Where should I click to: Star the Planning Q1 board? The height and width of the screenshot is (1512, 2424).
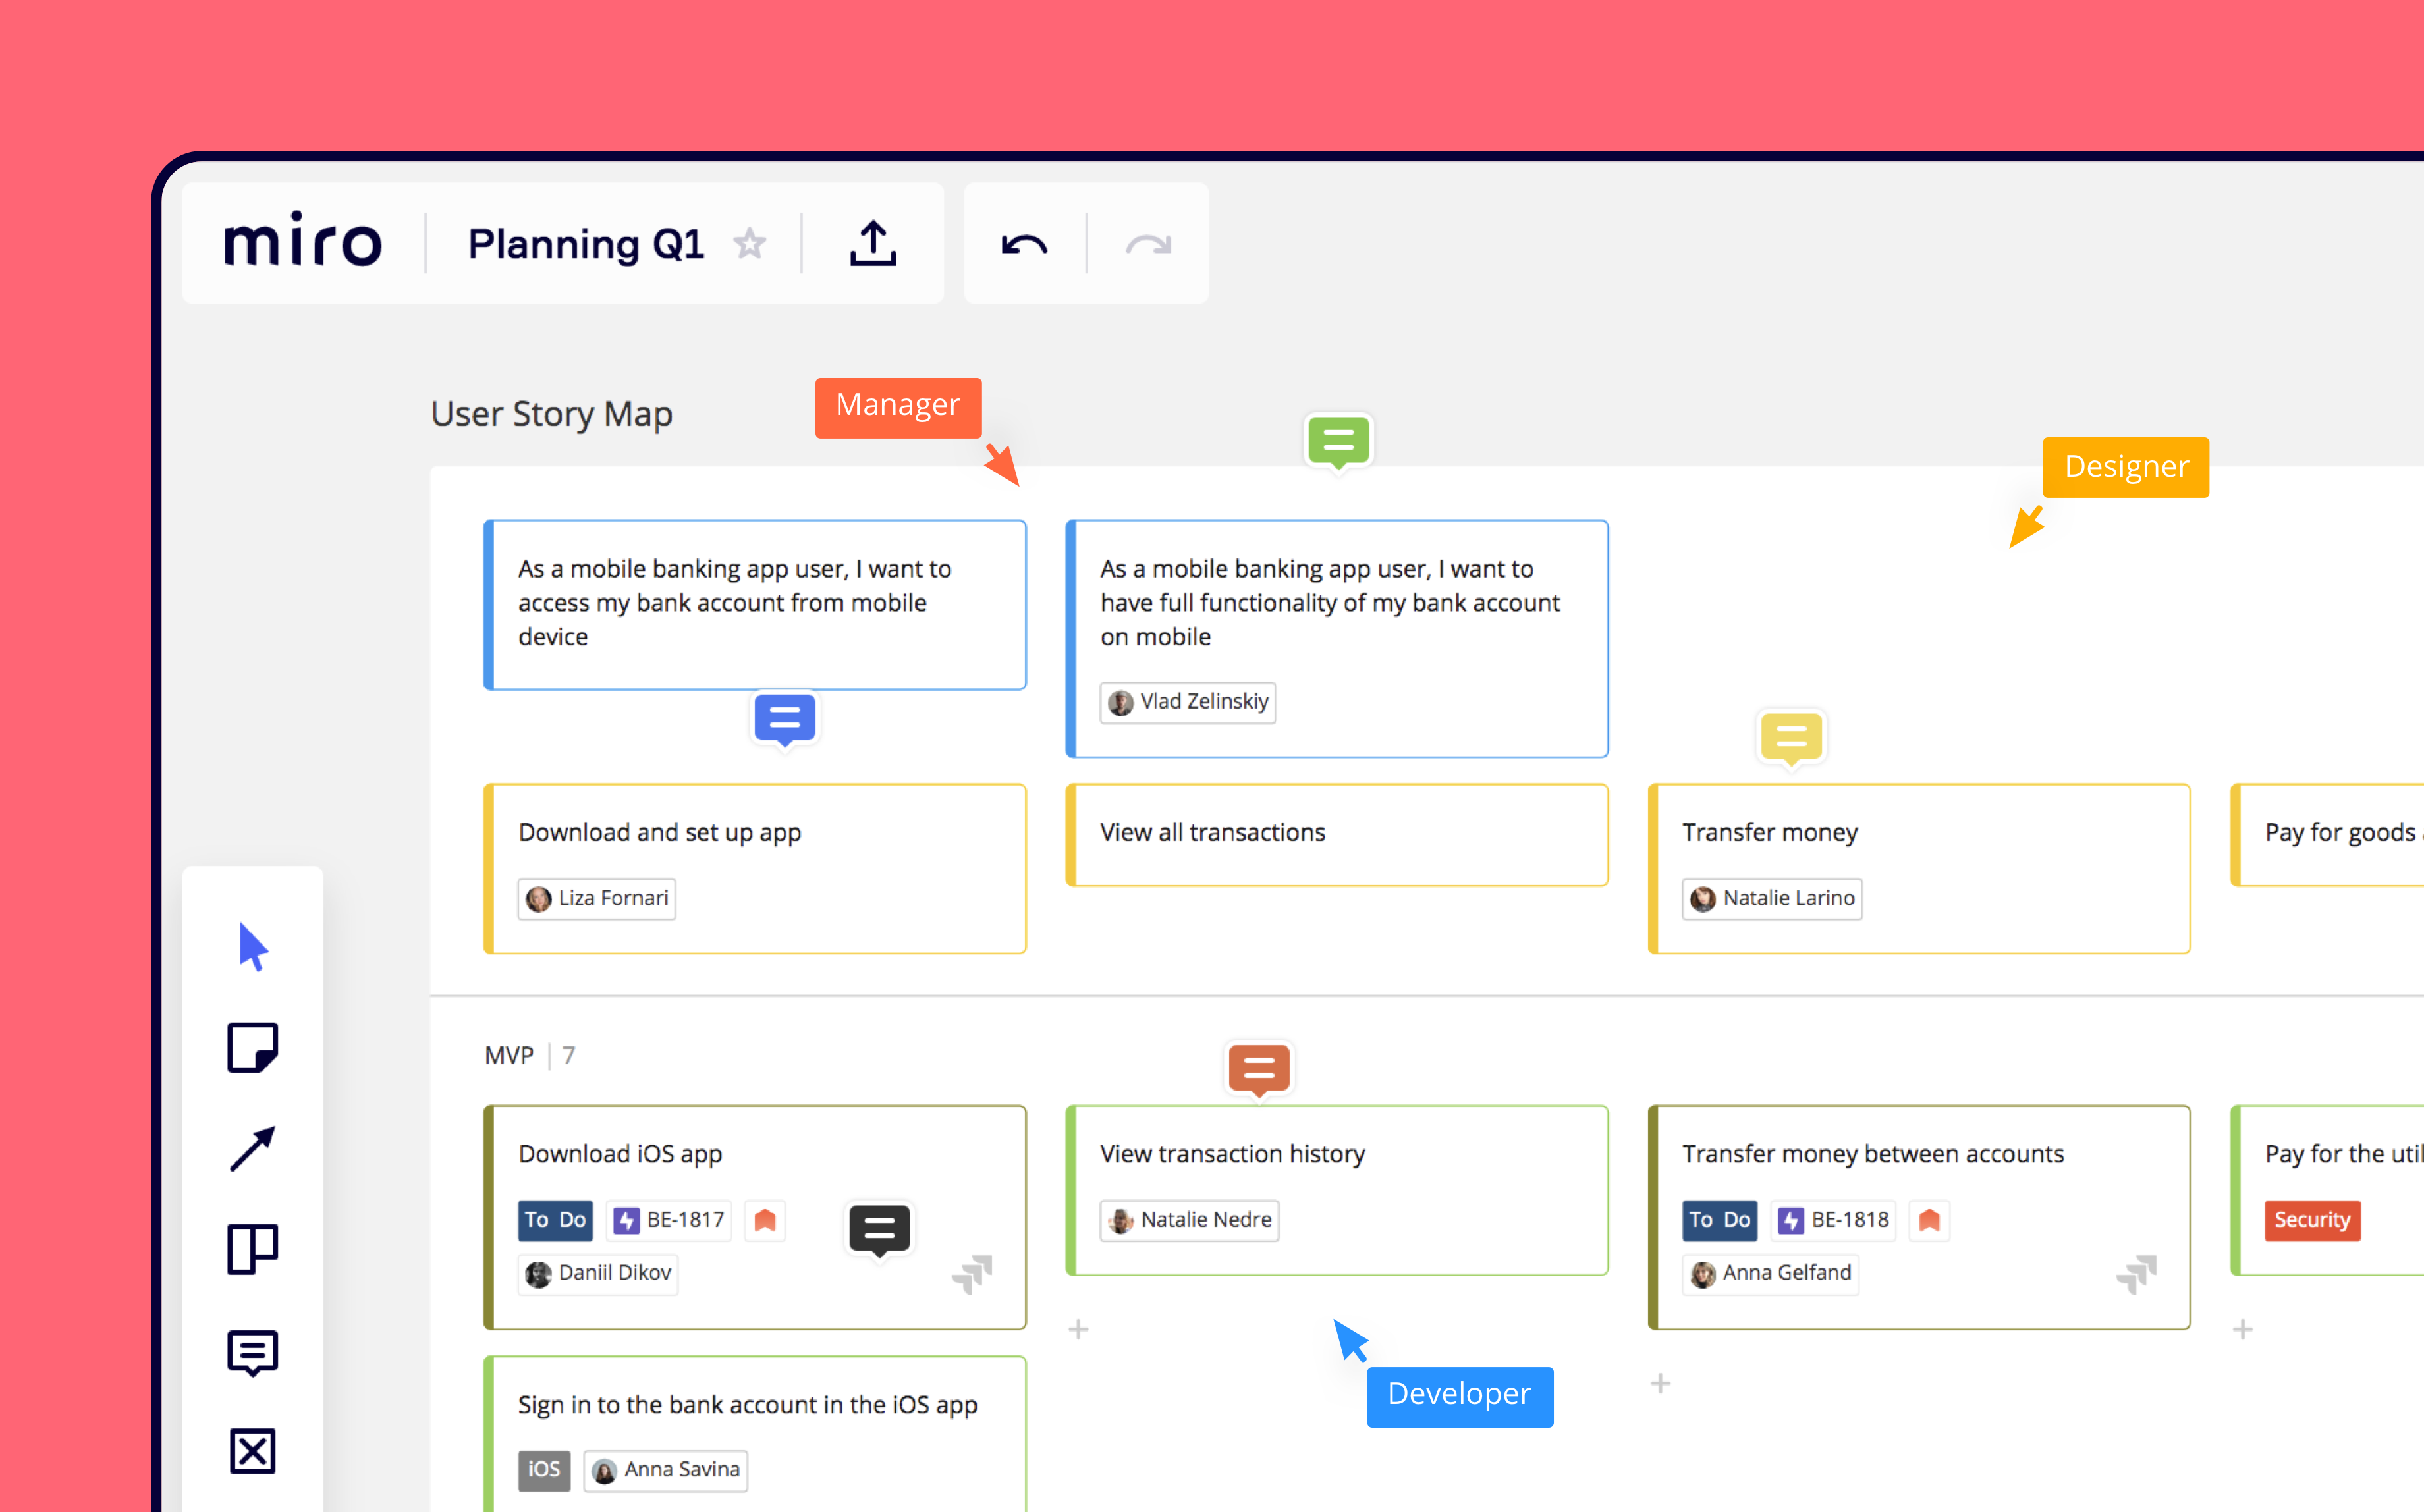click(x=752, y=244)
